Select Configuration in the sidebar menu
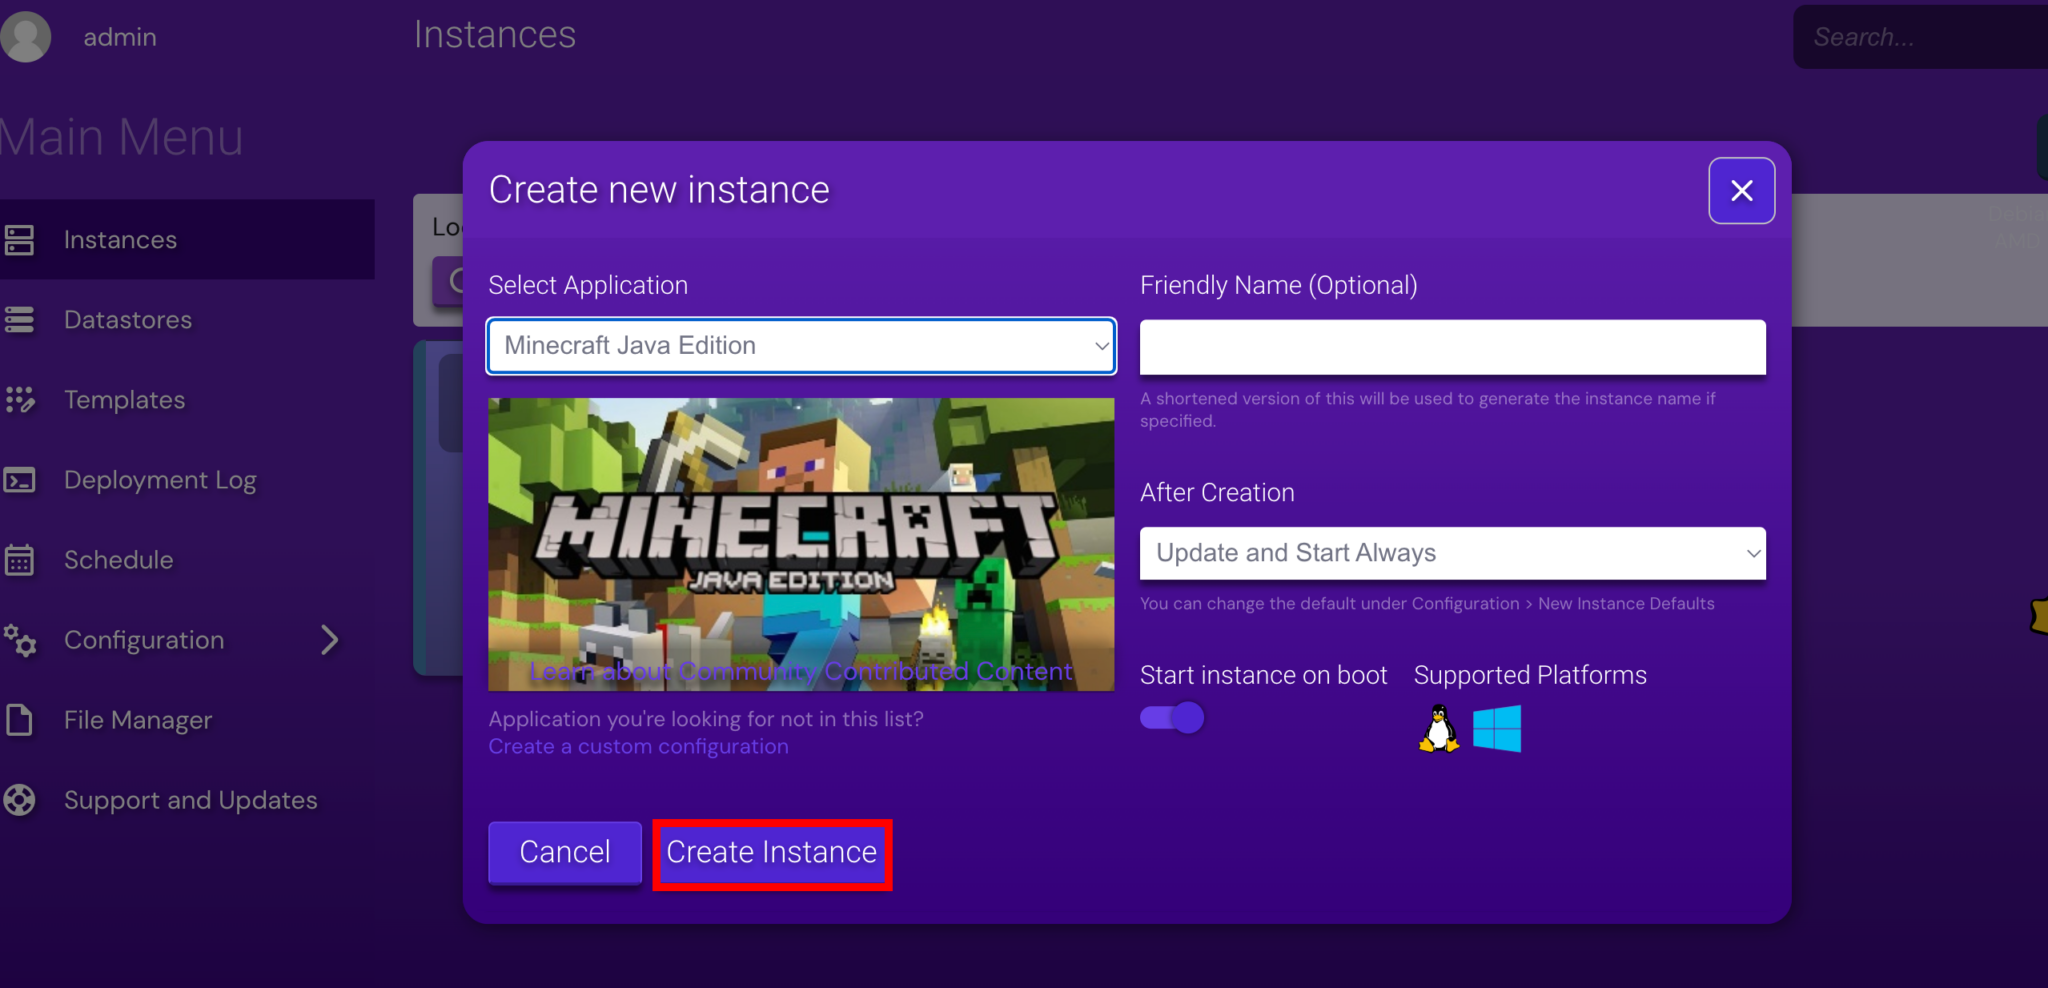Viewport: 2048px width, 988px height. 143,640
